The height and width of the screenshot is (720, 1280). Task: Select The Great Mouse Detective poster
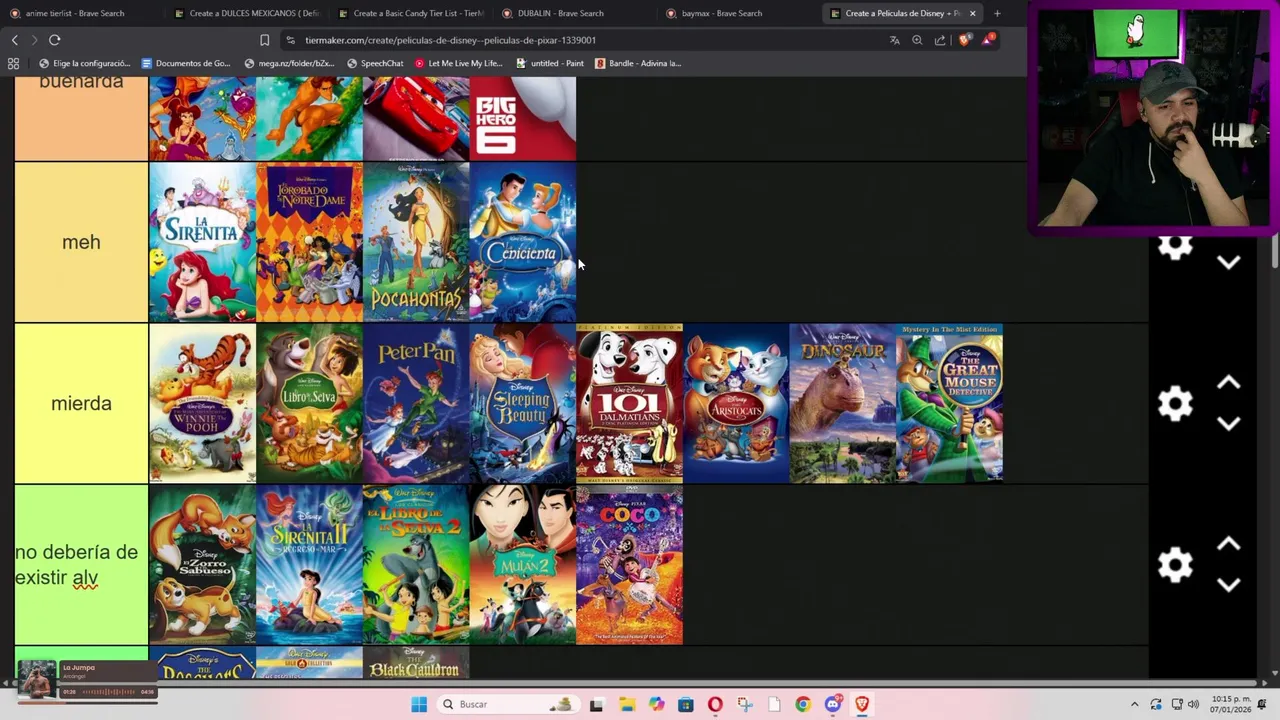tap(950, 403)
